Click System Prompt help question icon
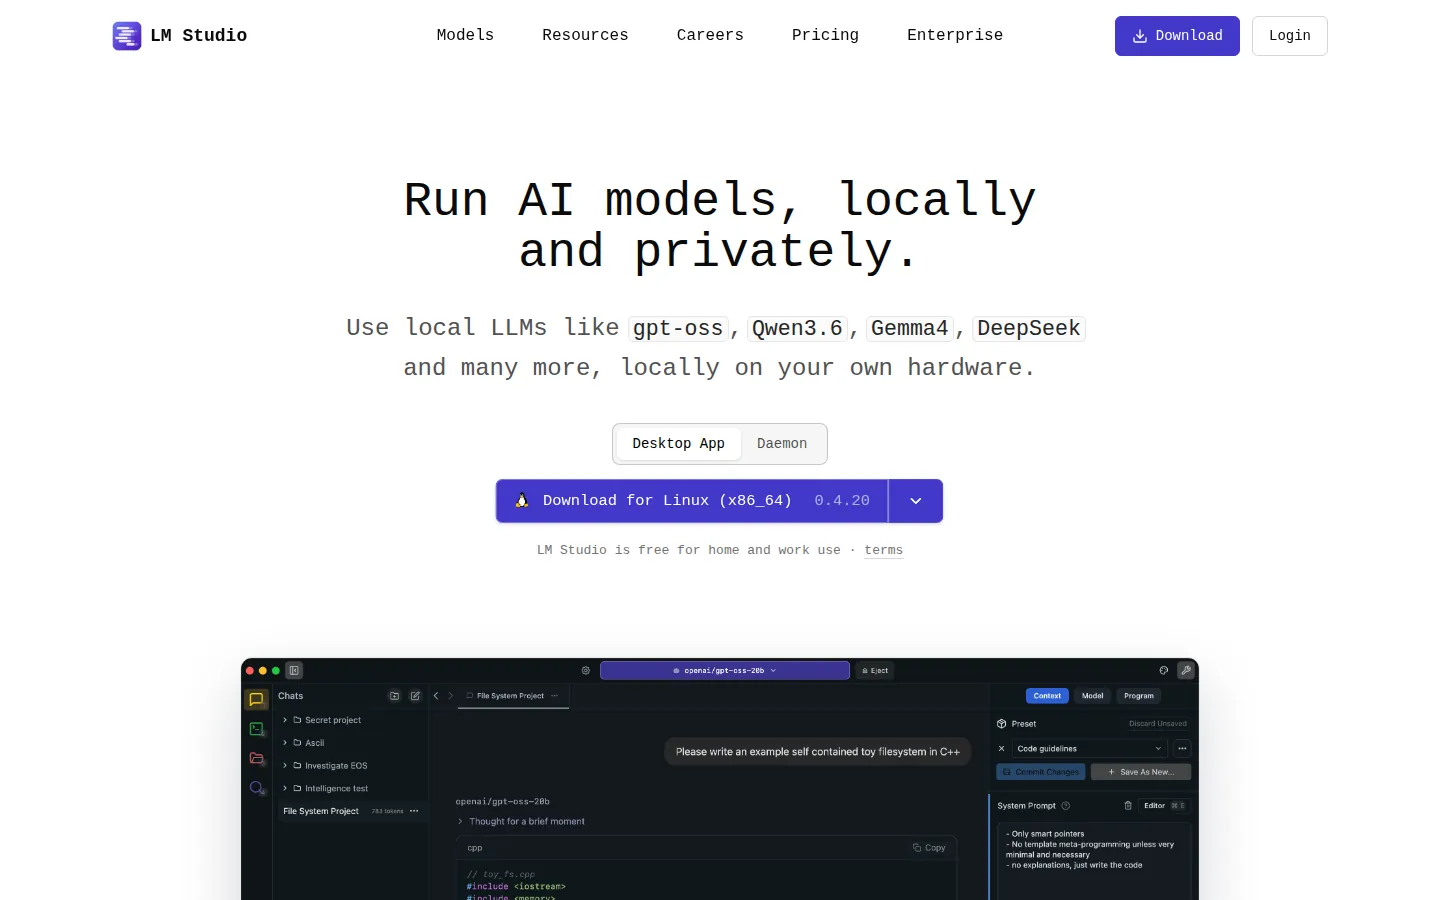Screen dimensions: 1440x900 pyautogui.click(x=1066, y=806)
